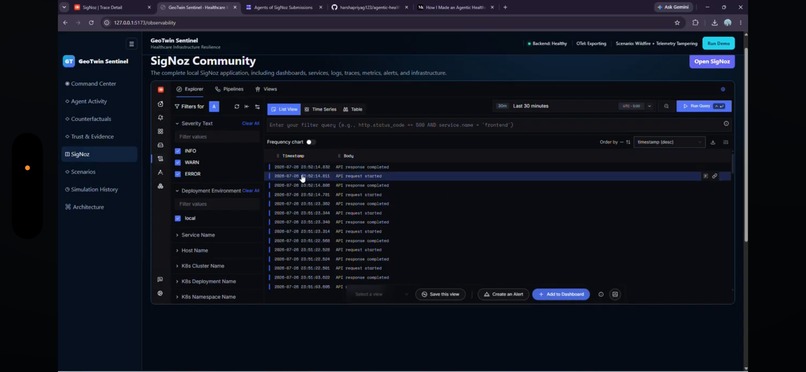Toggle the GeoTwin sidebar hamburger menu

pyautogui.click(x=132, y=44)
